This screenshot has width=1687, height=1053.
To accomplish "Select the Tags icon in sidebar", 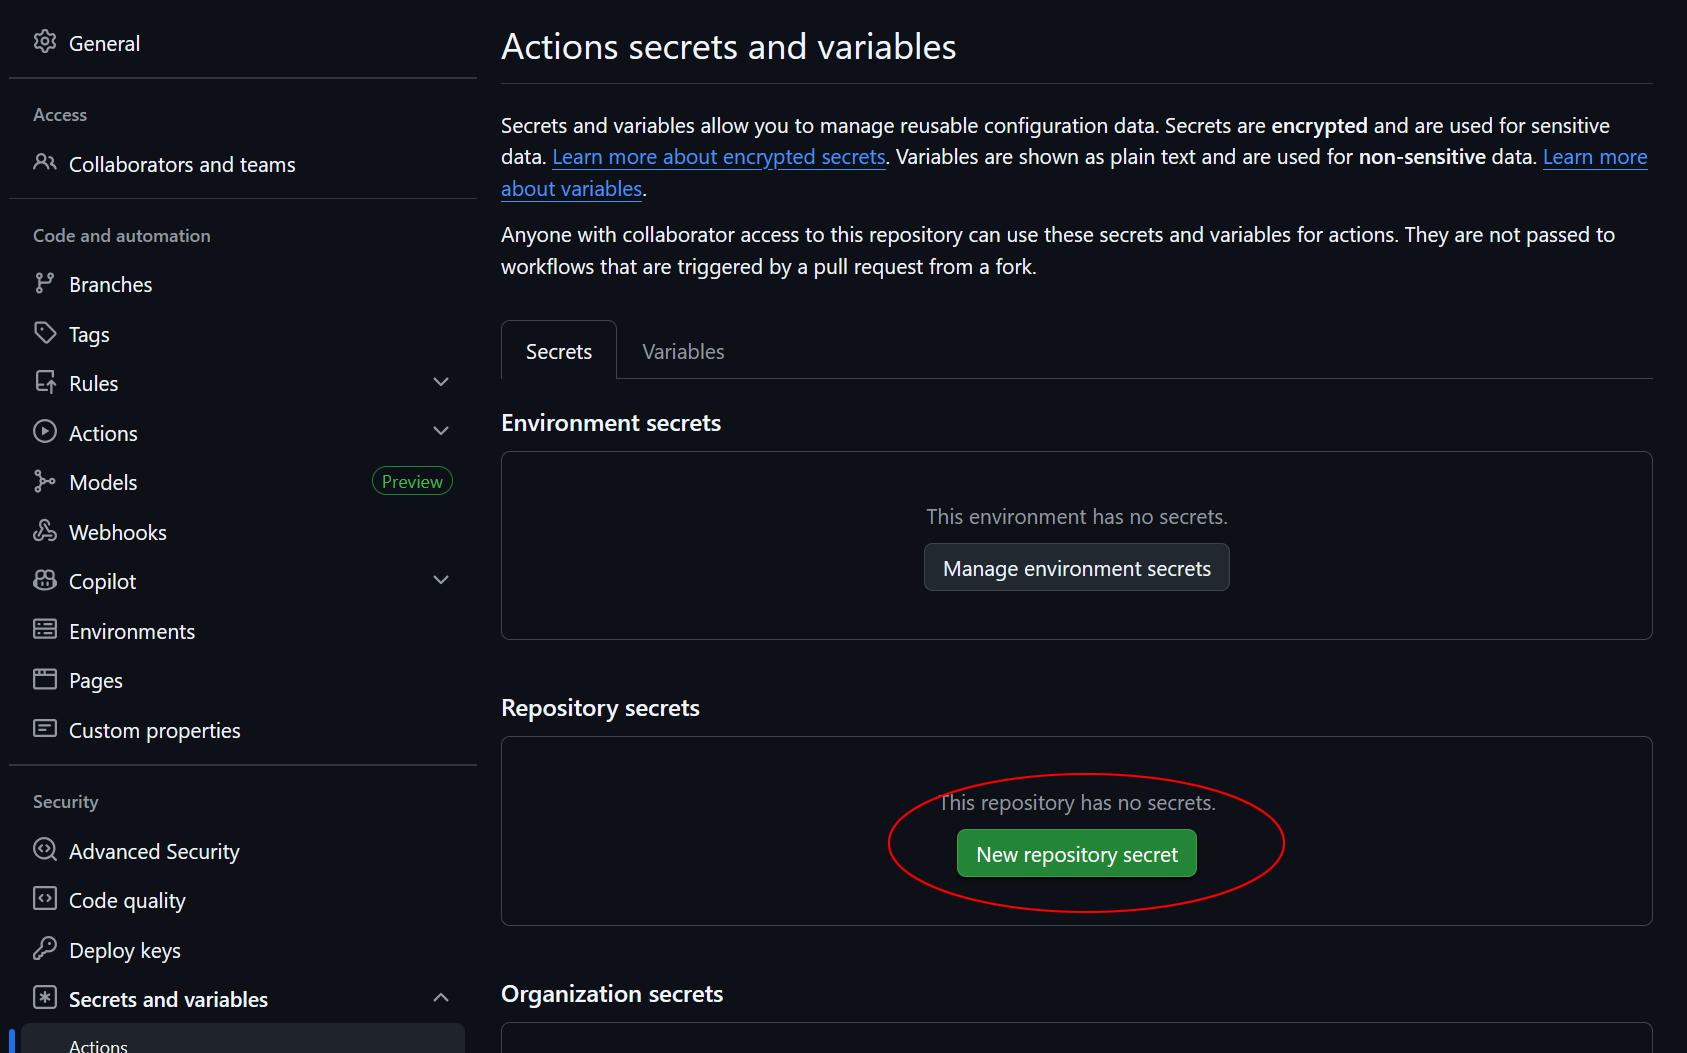I will pyautogui.click(x=45, y=333).
